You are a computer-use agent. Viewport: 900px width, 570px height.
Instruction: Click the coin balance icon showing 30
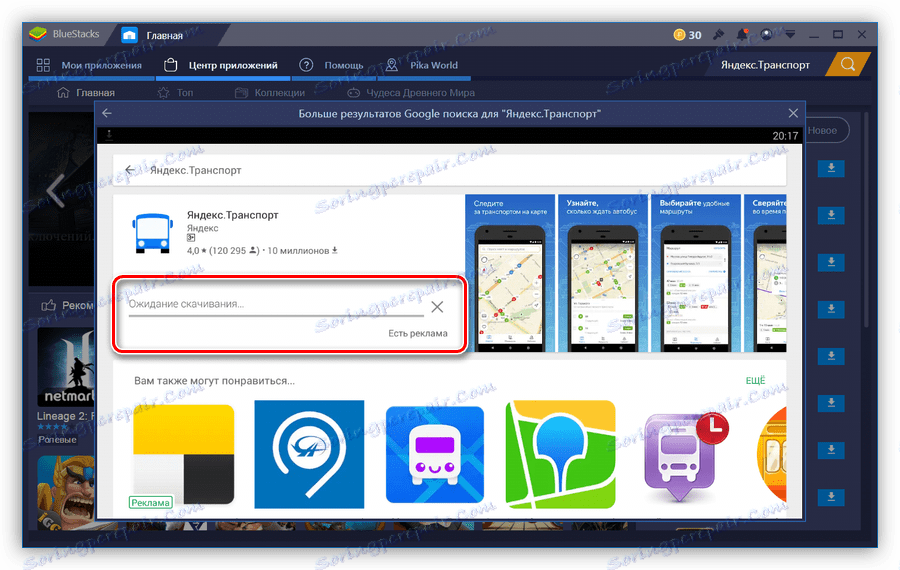click(679, 35)
